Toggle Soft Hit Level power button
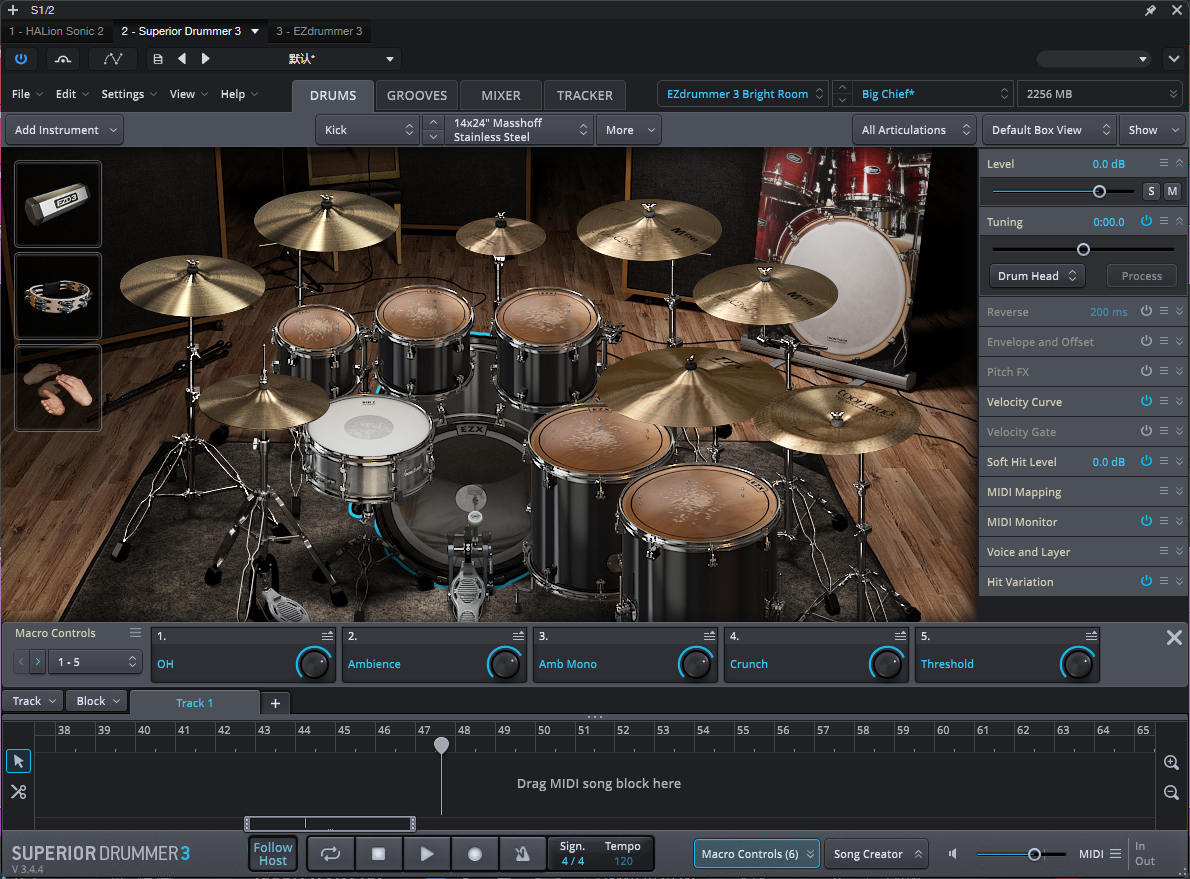This screenshot has height=879, width=1190. (x=1146, y=461)
